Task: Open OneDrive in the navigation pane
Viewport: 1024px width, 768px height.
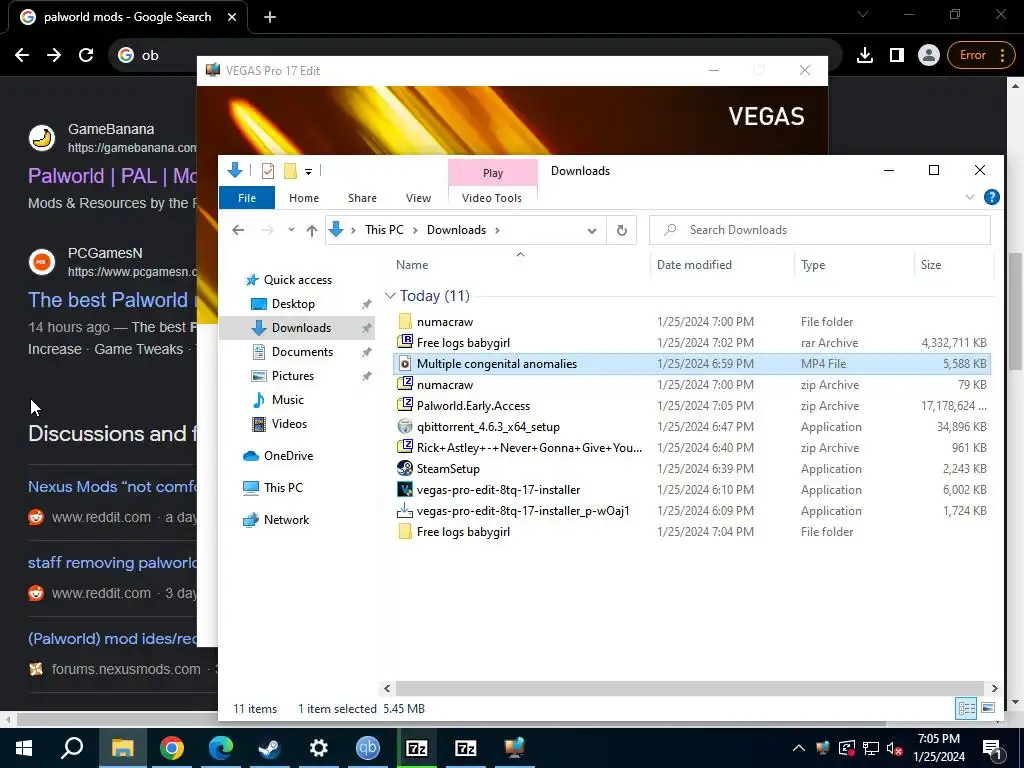Action: 288,456
